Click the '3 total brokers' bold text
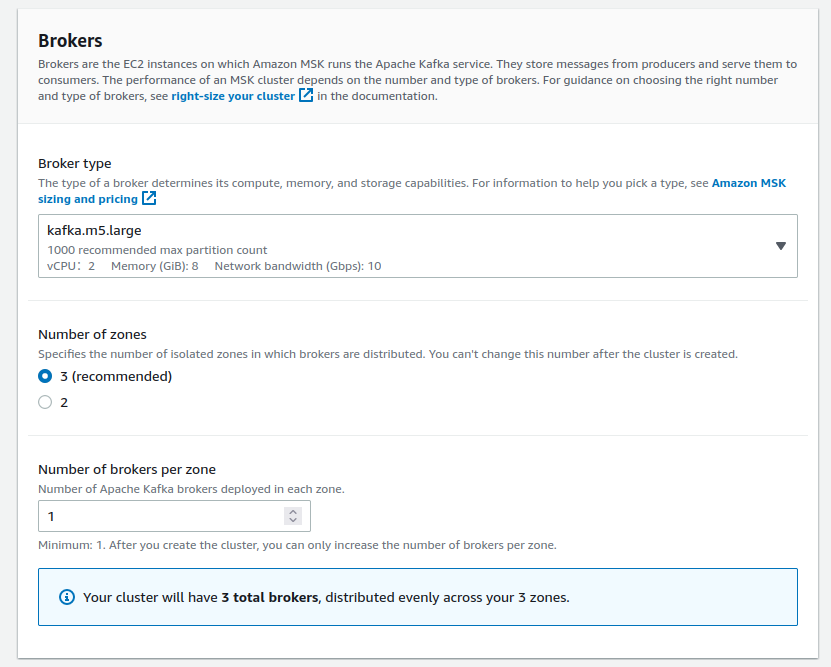 pyautogui.click(x=270, y=598)
